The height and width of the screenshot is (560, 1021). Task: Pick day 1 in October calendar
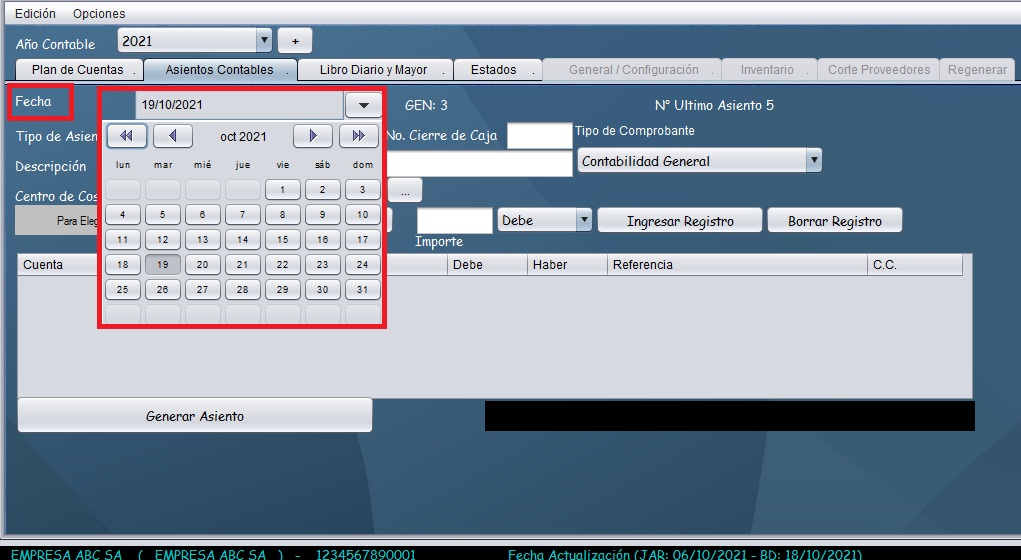coord(283,190)
